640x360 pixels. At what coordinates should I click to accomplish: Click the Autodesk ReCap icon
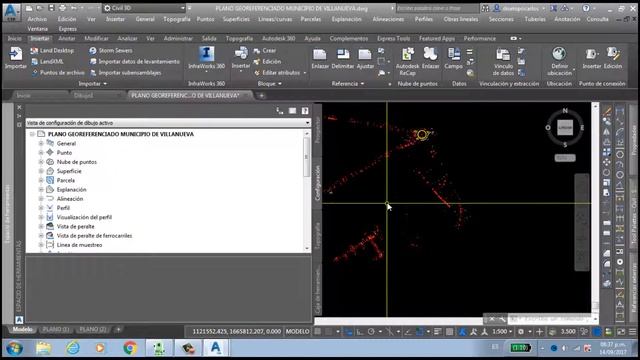point(407,61)
